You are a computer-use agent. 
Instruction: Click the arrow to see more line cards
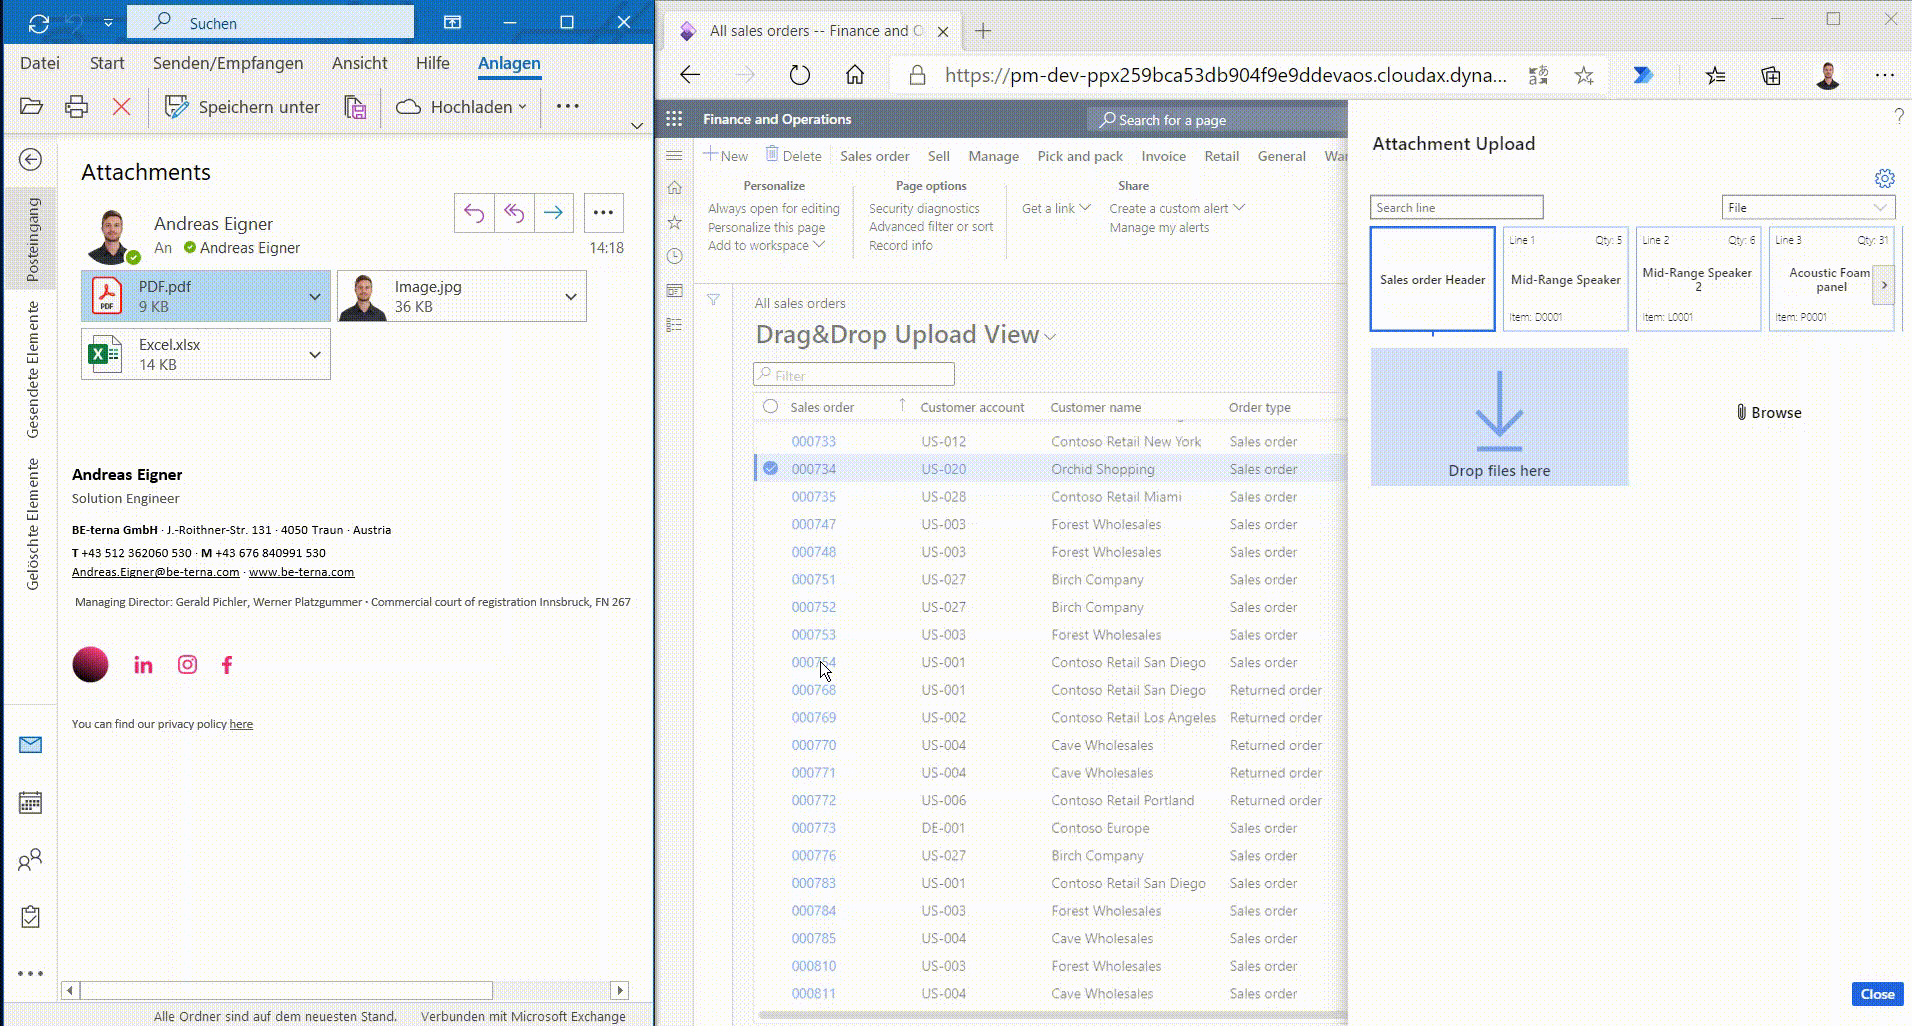coord(1884,285)
